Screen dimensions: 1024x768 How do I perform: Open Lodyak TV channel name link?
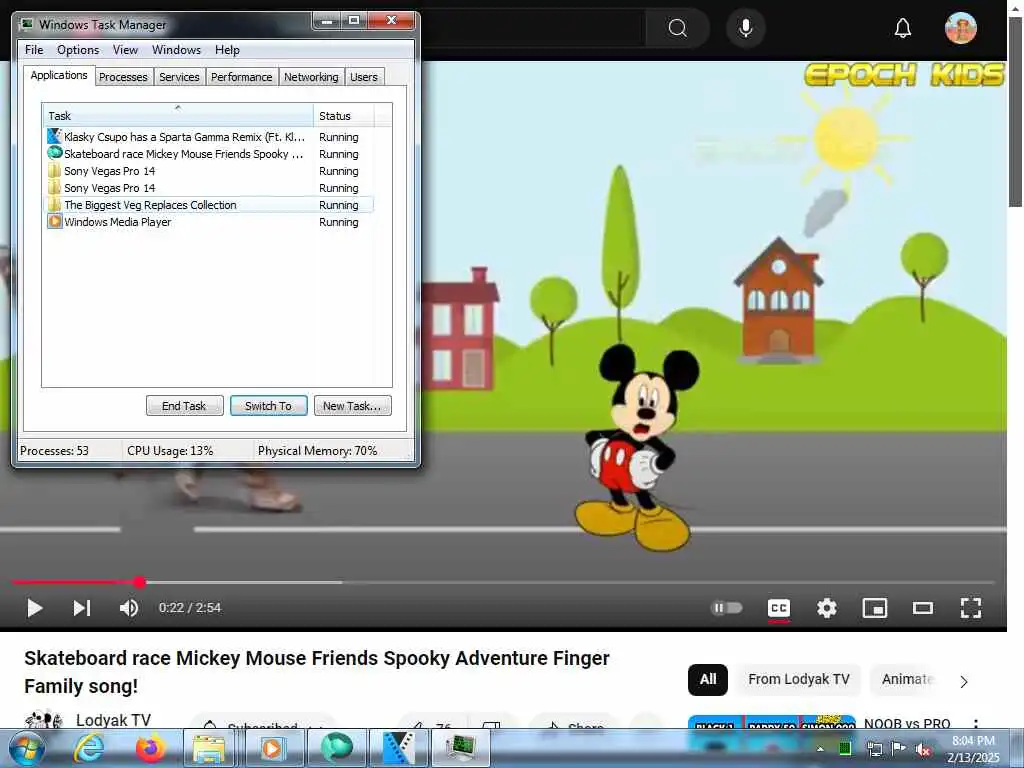point(114,720)
